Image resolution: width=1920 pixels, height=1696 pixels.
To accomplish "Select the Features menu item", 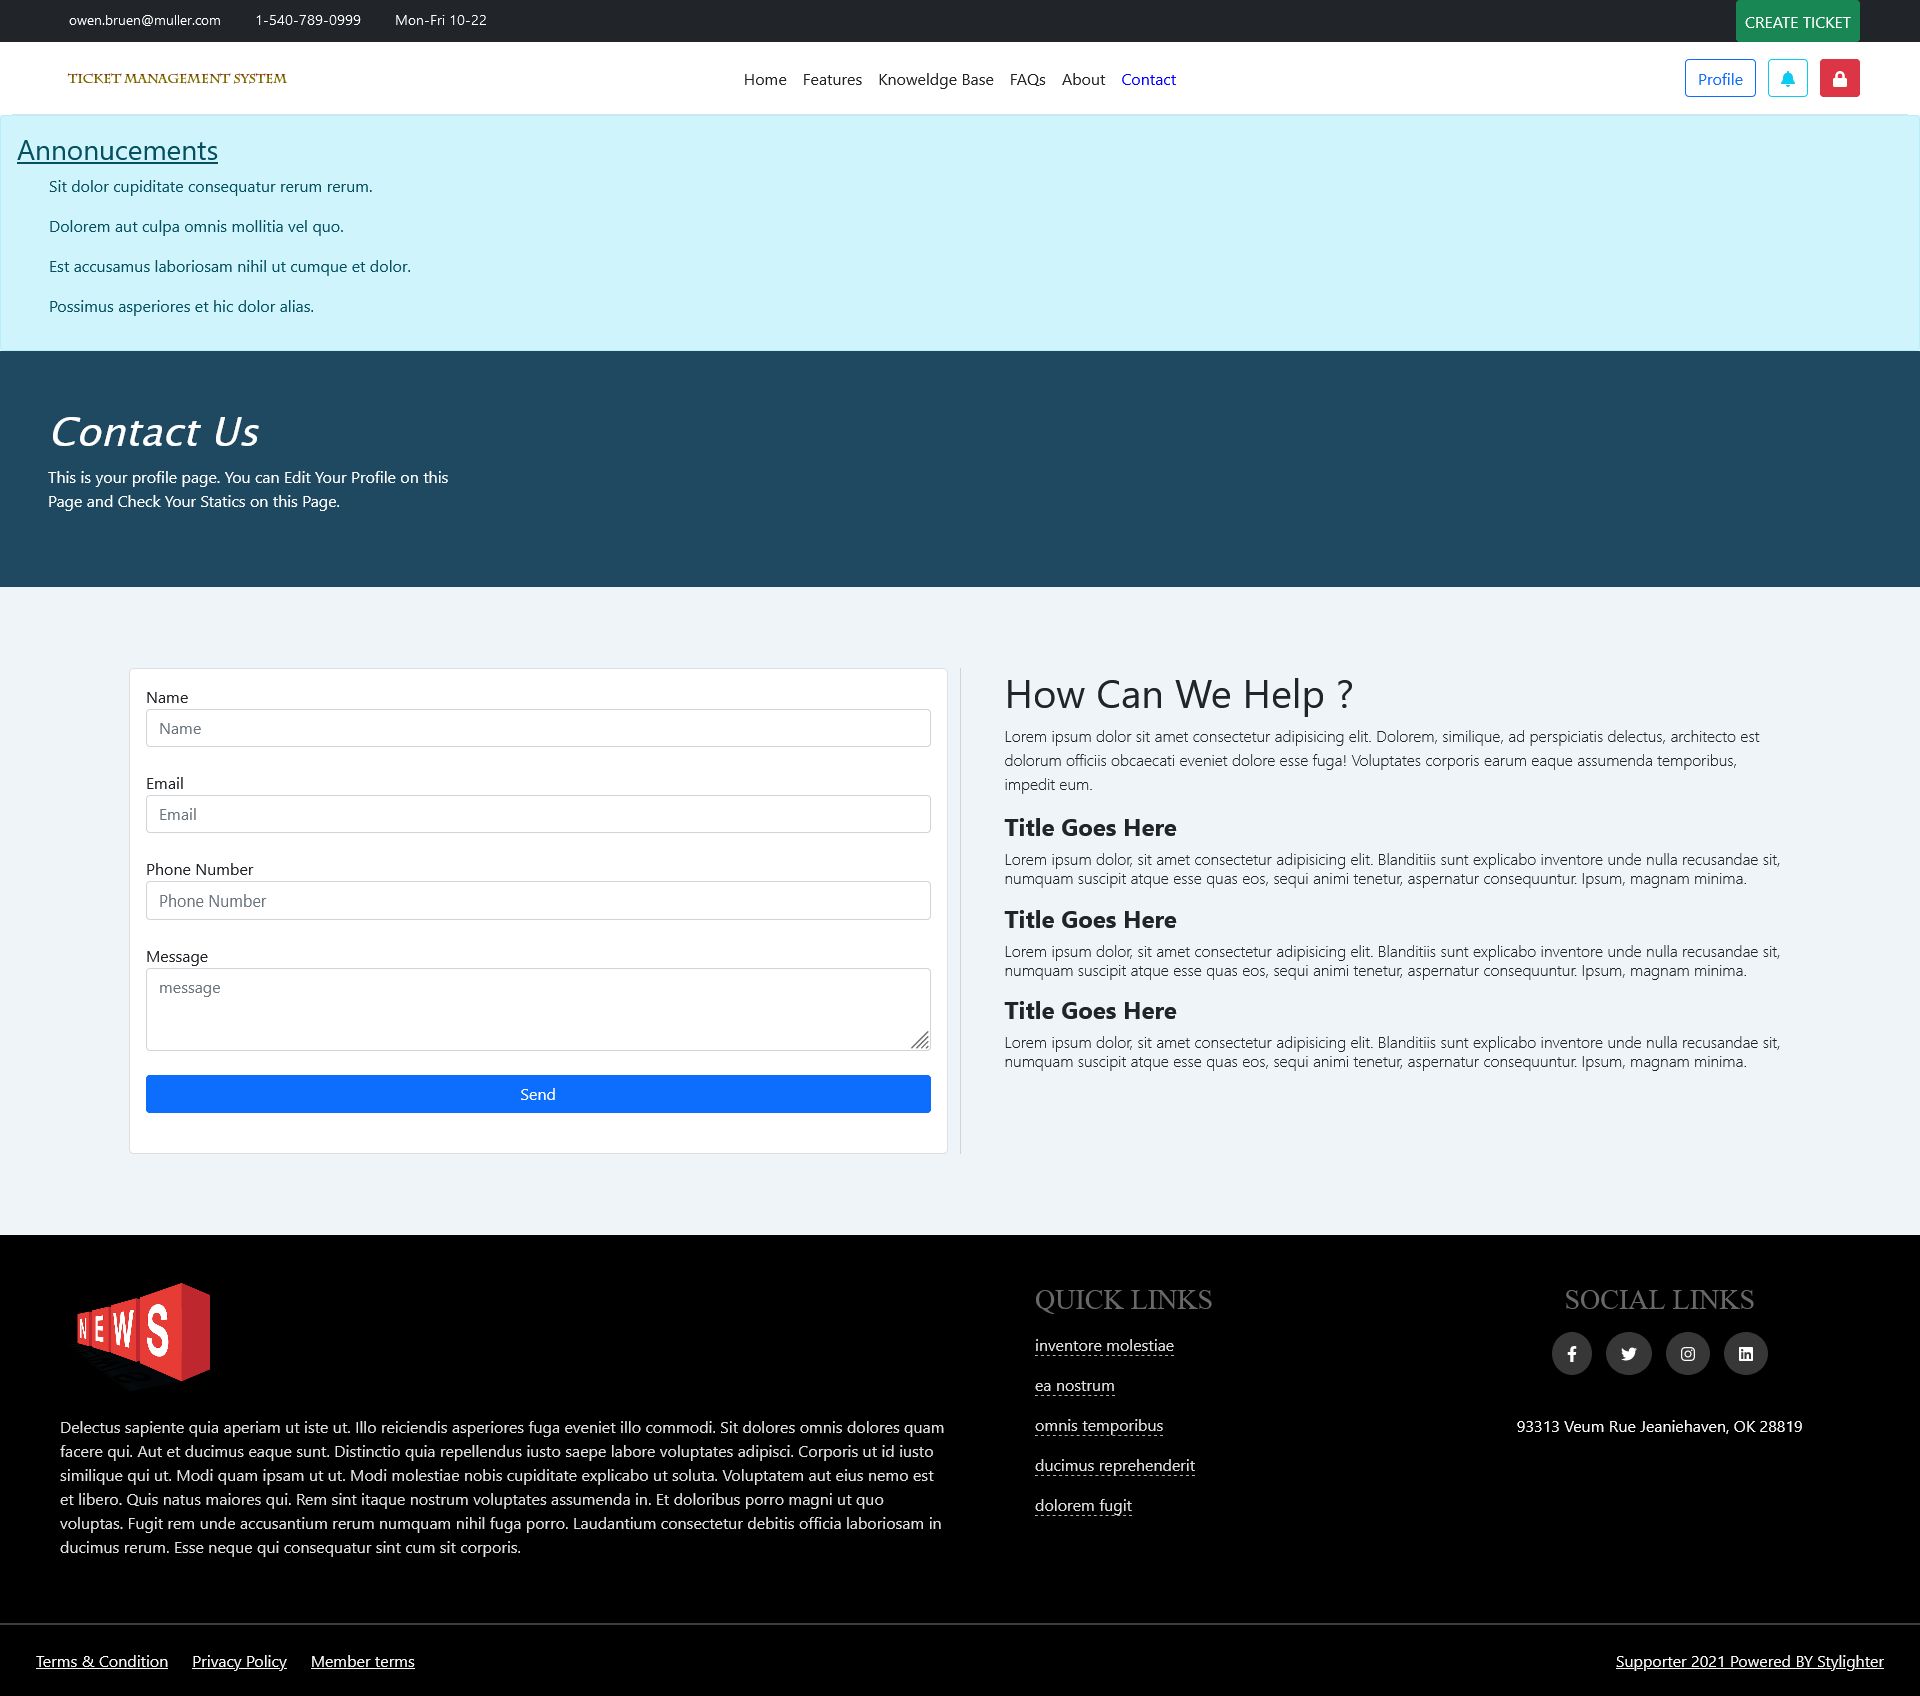I will [831, 80].
